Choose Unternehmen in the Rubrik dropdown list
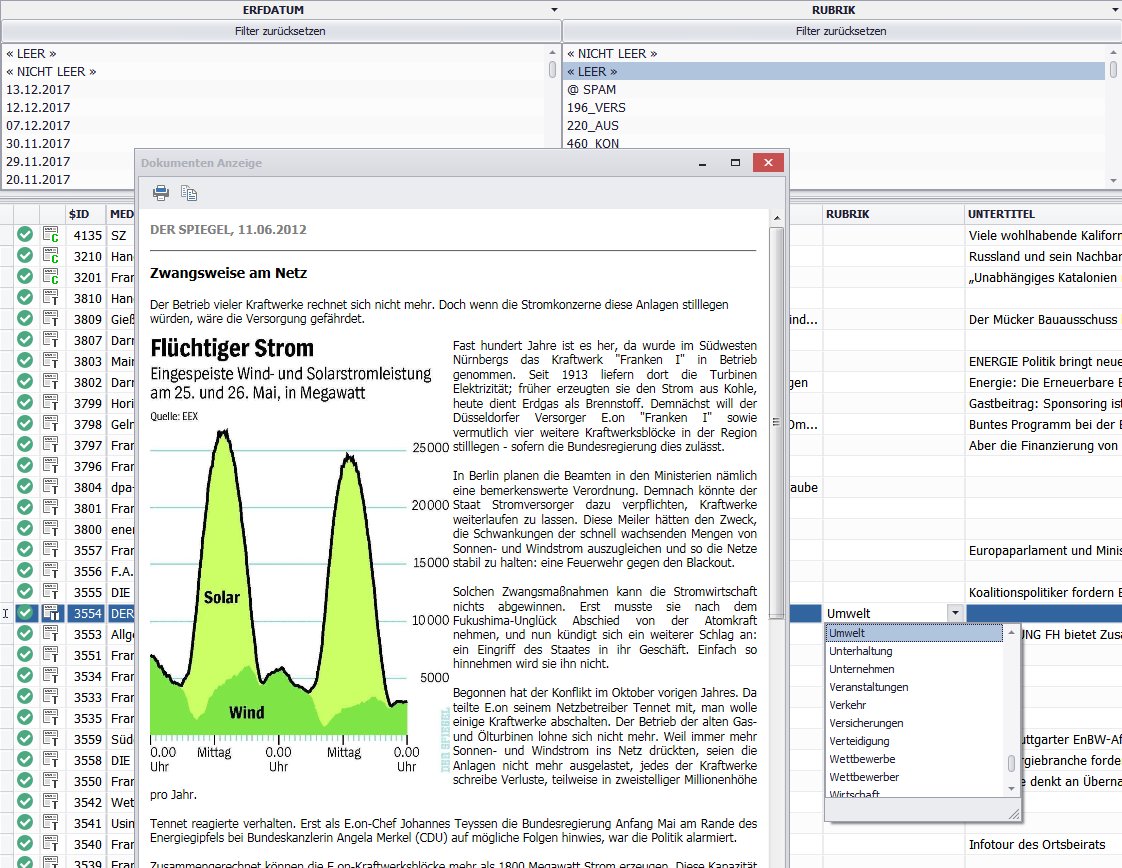 tap(914, 669)
